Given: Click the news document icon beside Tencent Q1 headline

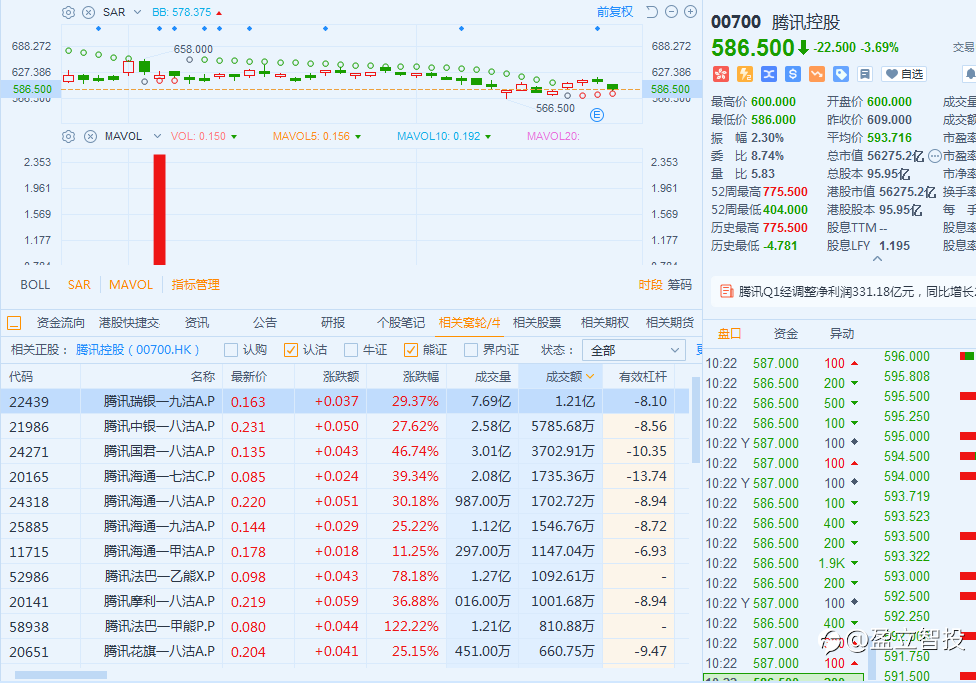Looking at the screenshot, I should click(x=725, y=291).
